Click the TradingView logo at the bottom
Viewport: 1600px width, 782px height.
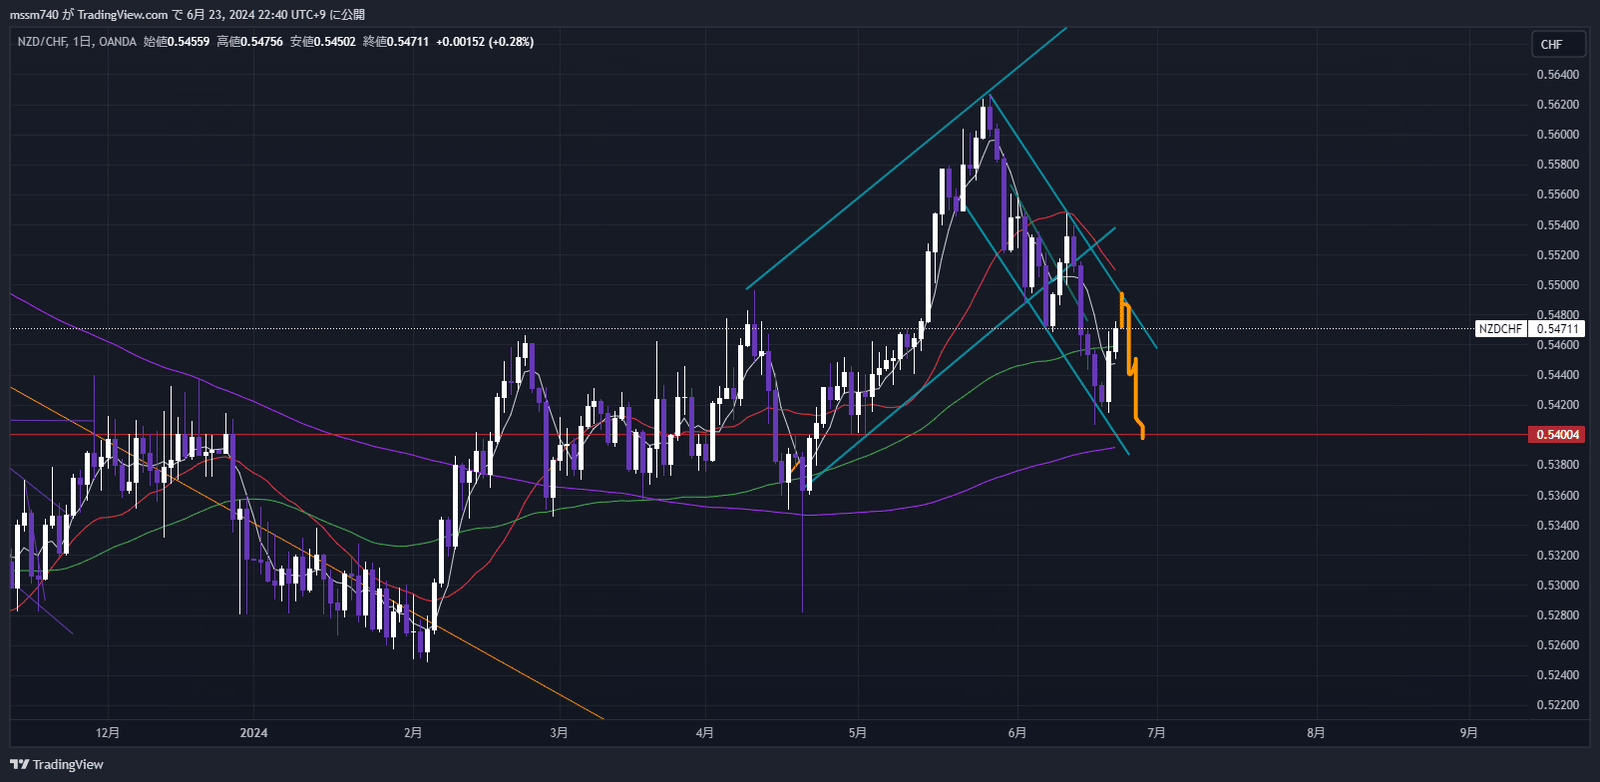pyautogui.click(x=57, y=764)
